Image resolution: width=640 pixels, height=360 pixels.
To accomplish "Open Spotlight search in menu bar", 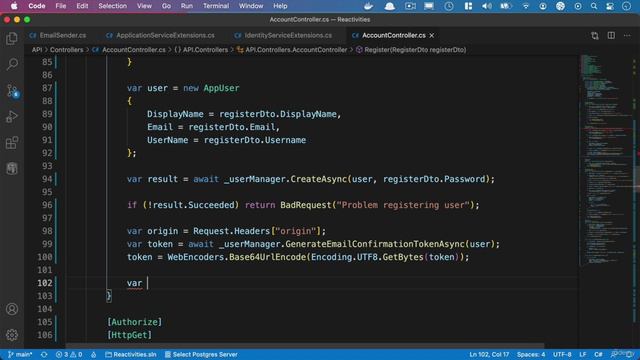I will [x=594, y=6].
